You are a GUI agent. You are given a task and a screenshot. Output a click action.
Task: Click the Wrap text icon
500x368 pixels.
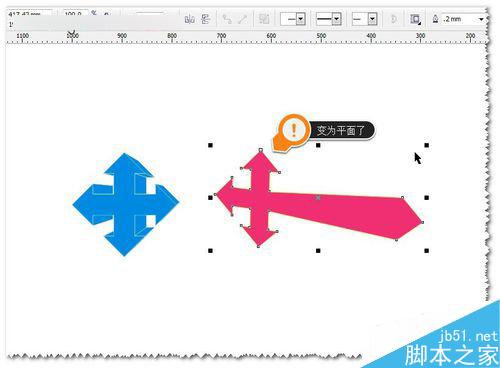pos(415,19)
